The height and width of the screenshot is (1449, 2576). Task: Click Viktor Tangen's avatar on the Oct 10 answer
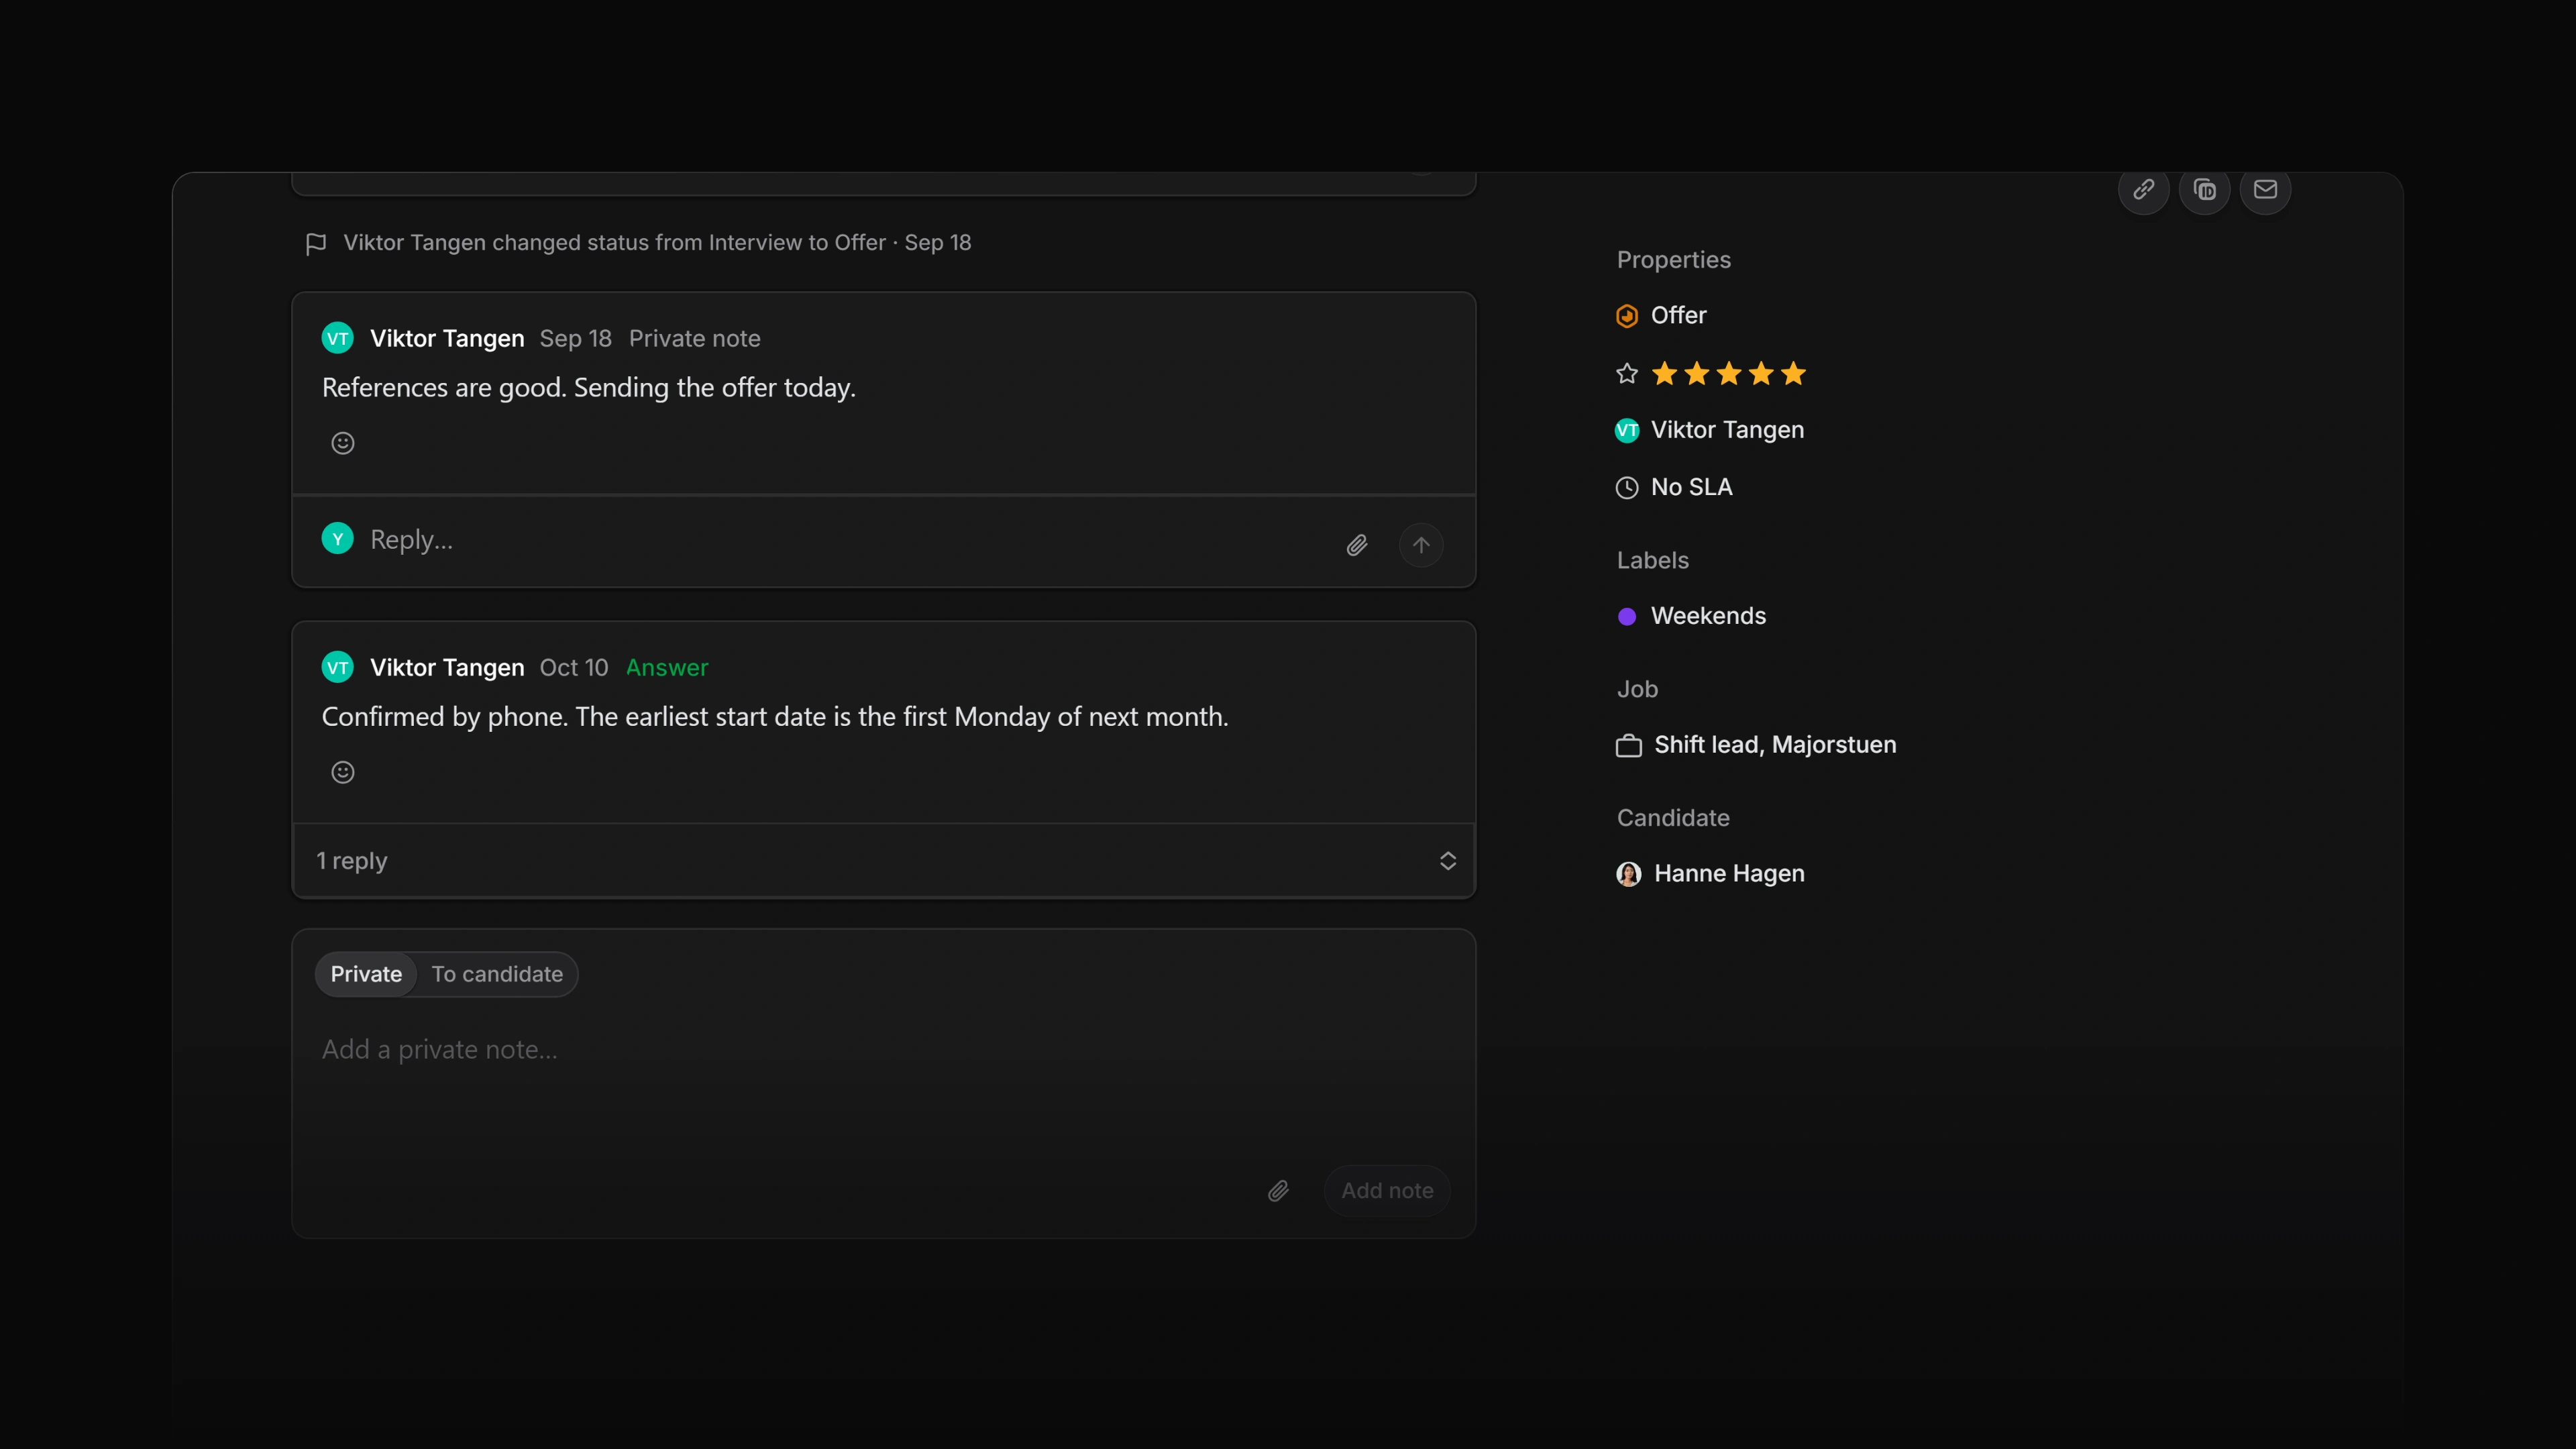(338, 667)
